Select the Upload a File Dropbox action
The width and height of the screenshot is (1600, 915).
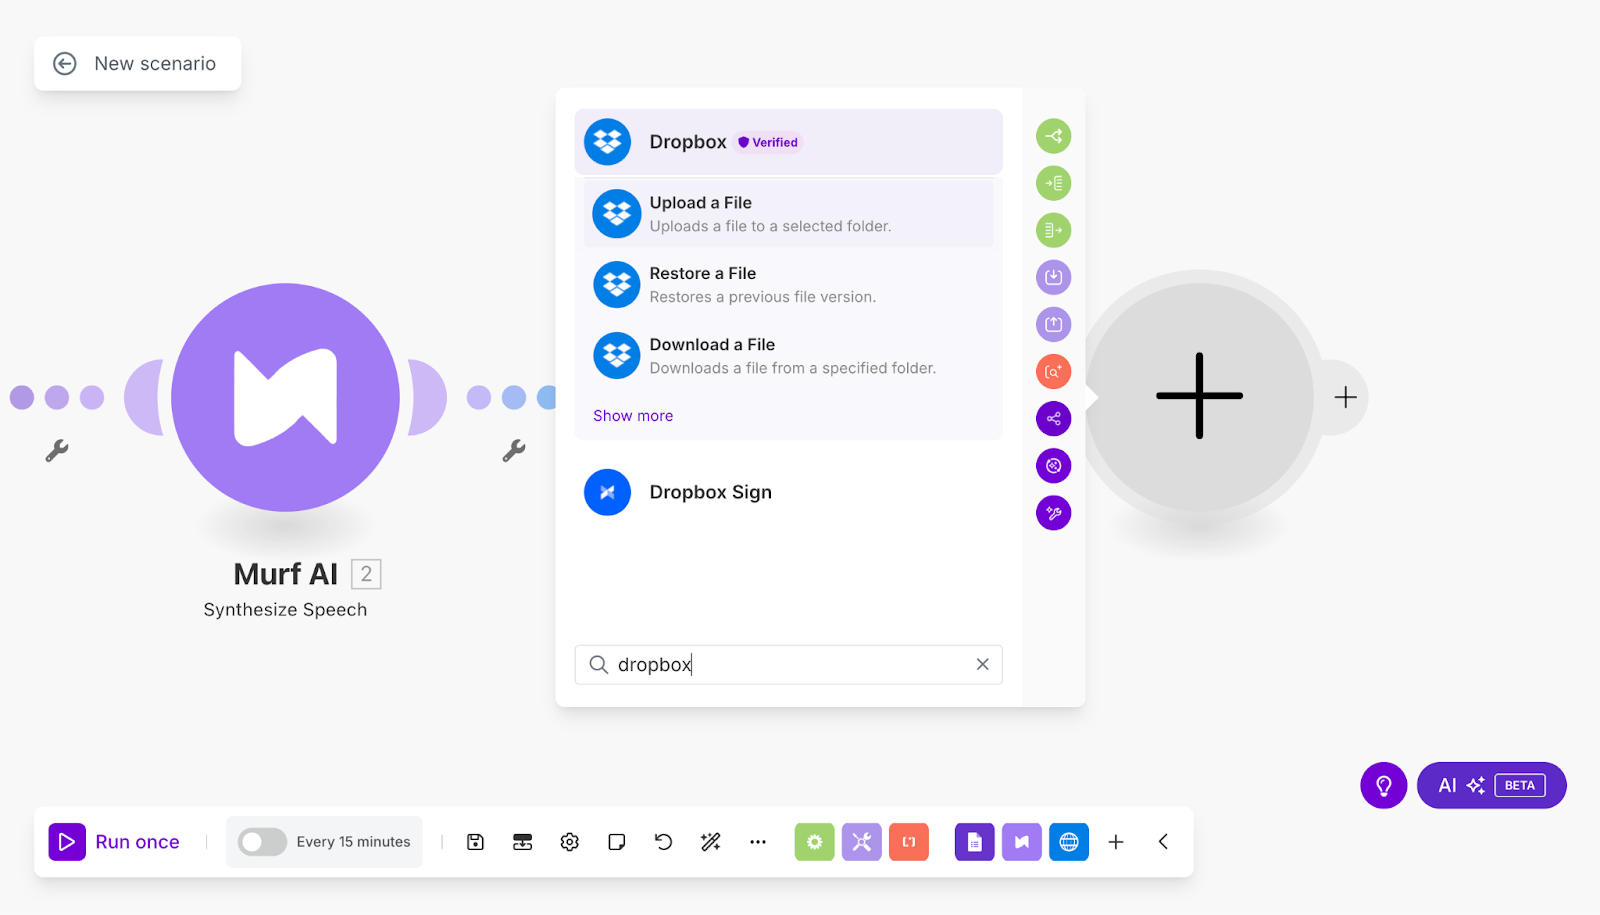pyautogui.click(x=788, y=213)
